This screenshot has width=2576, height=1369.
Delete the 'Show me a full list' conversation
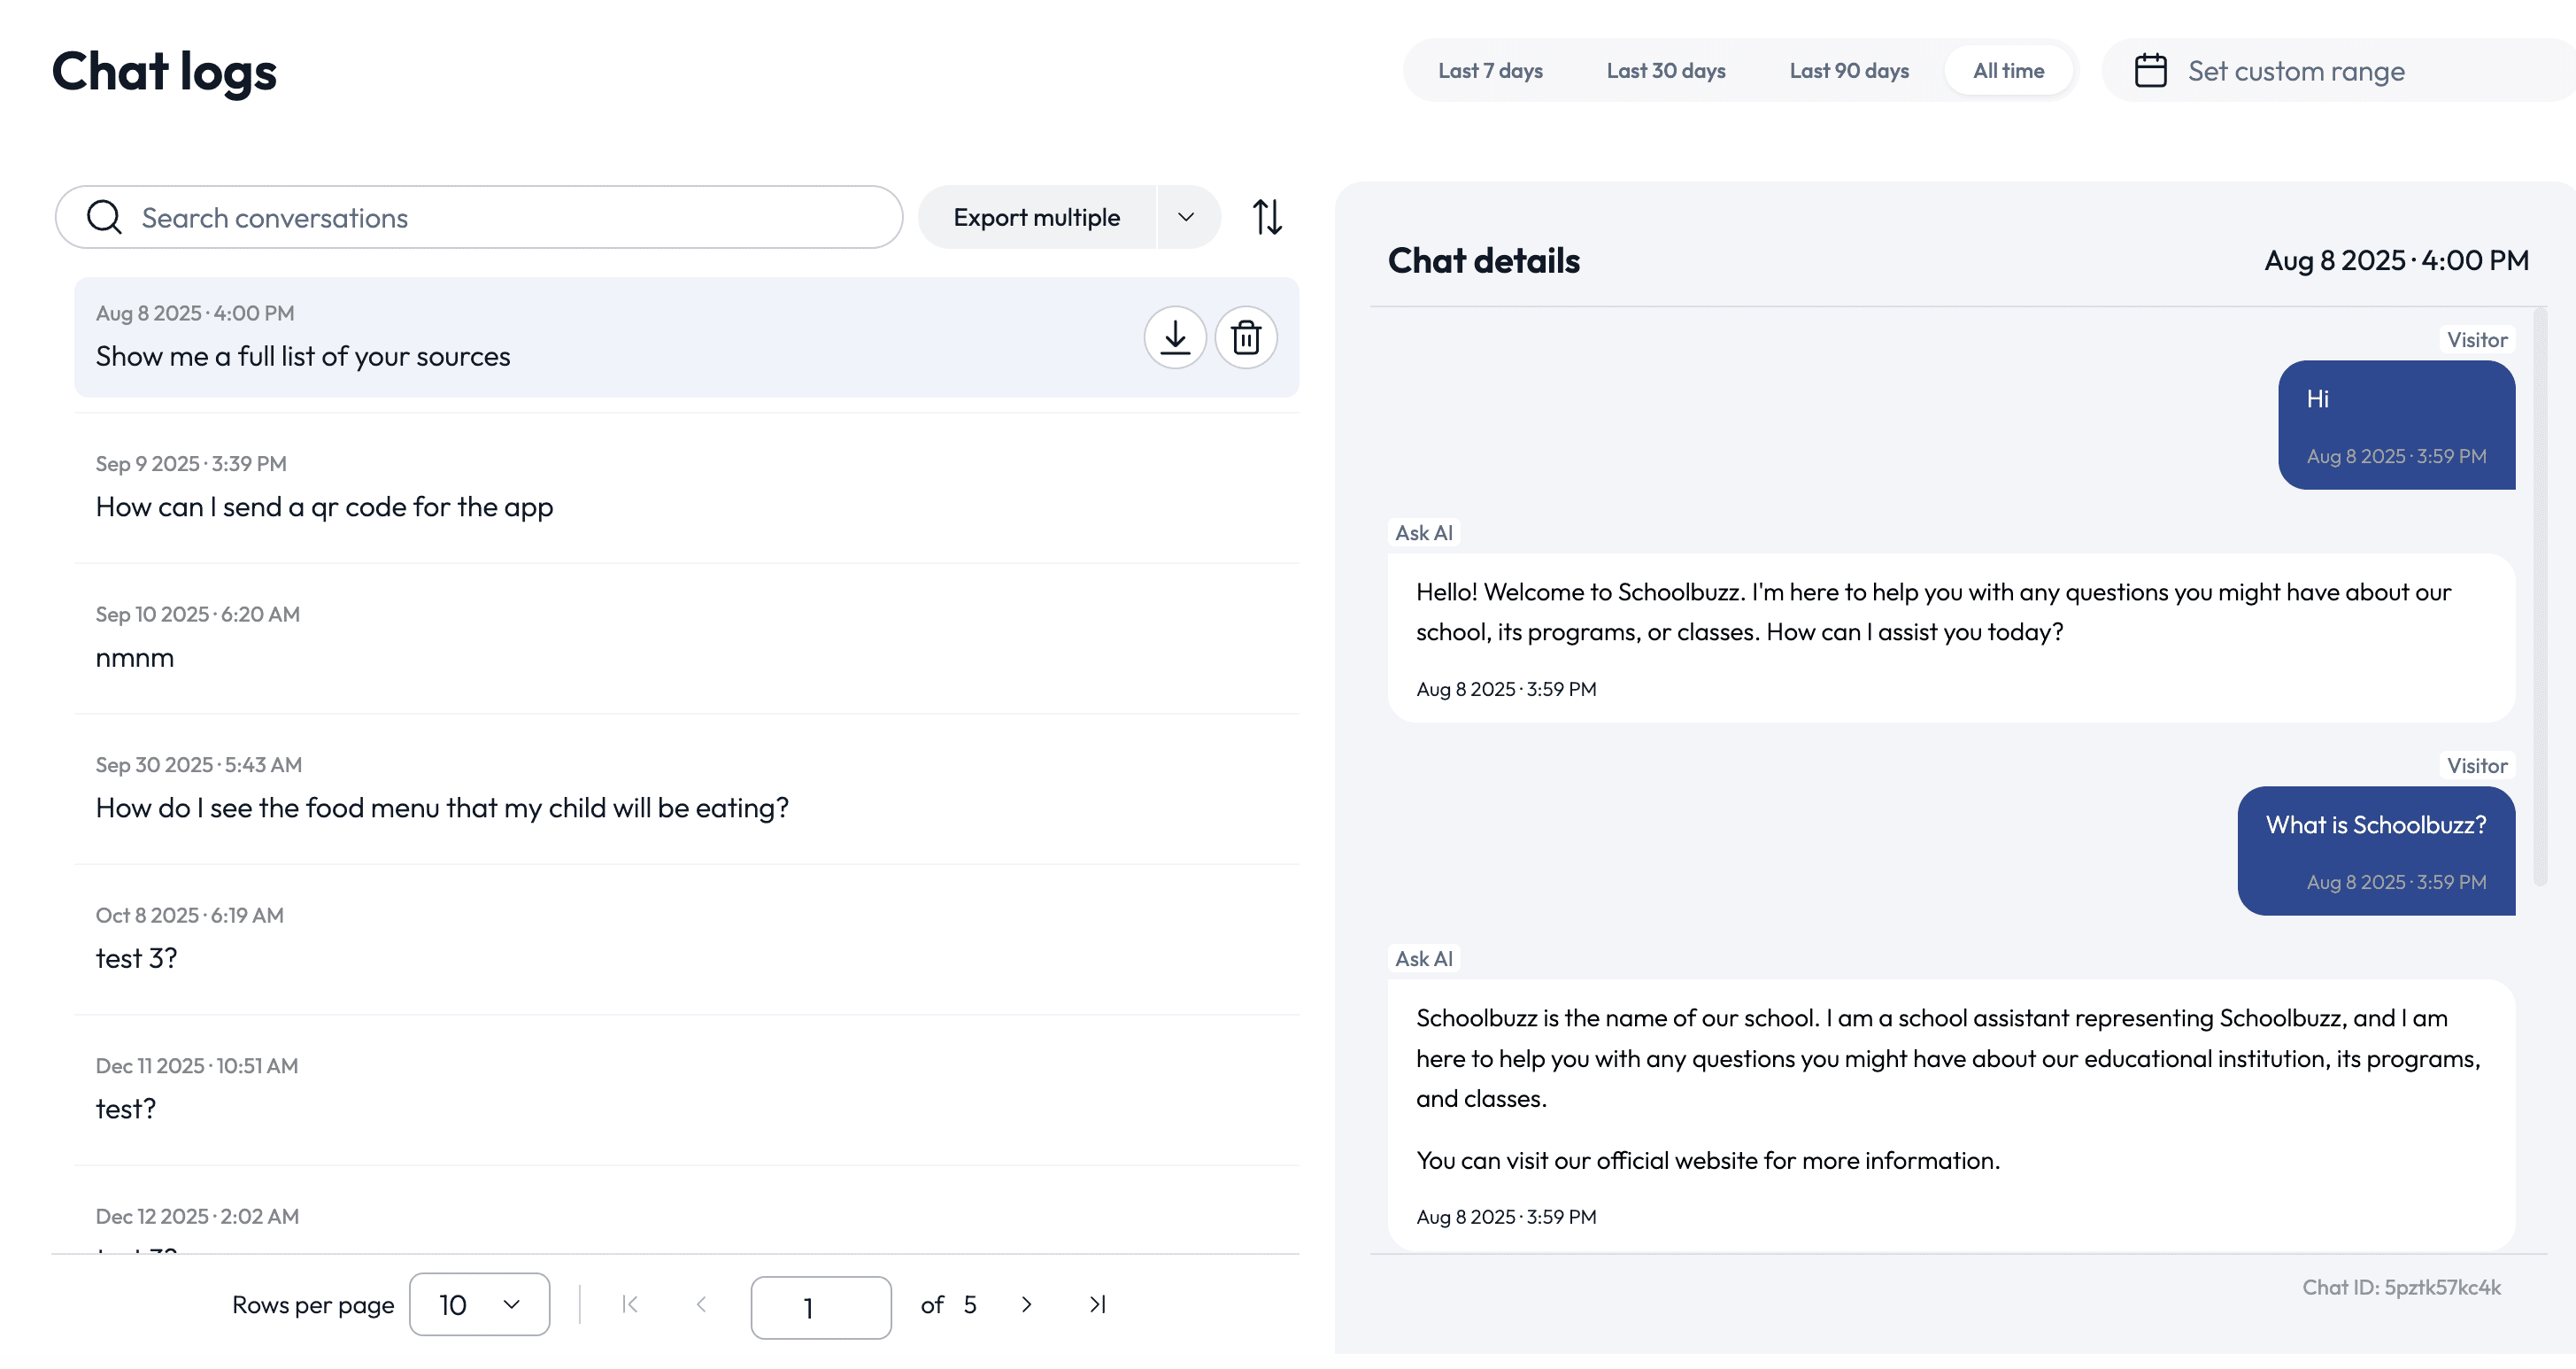[x=1245, y=337]
